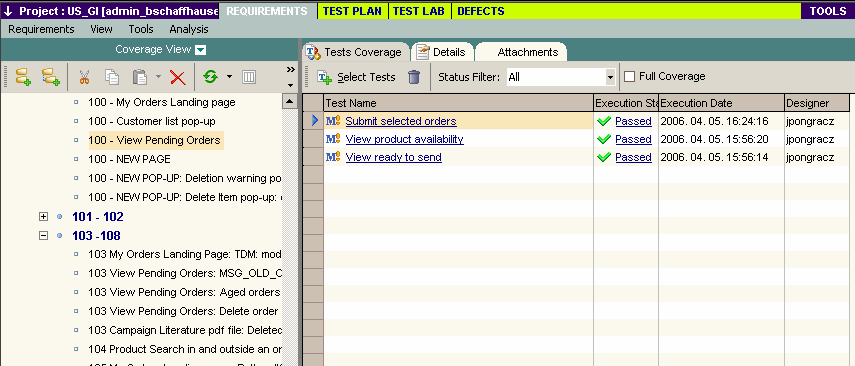855x366 pixels.
Task: Open the Paste options dropdown arrow
Action: 159,77
